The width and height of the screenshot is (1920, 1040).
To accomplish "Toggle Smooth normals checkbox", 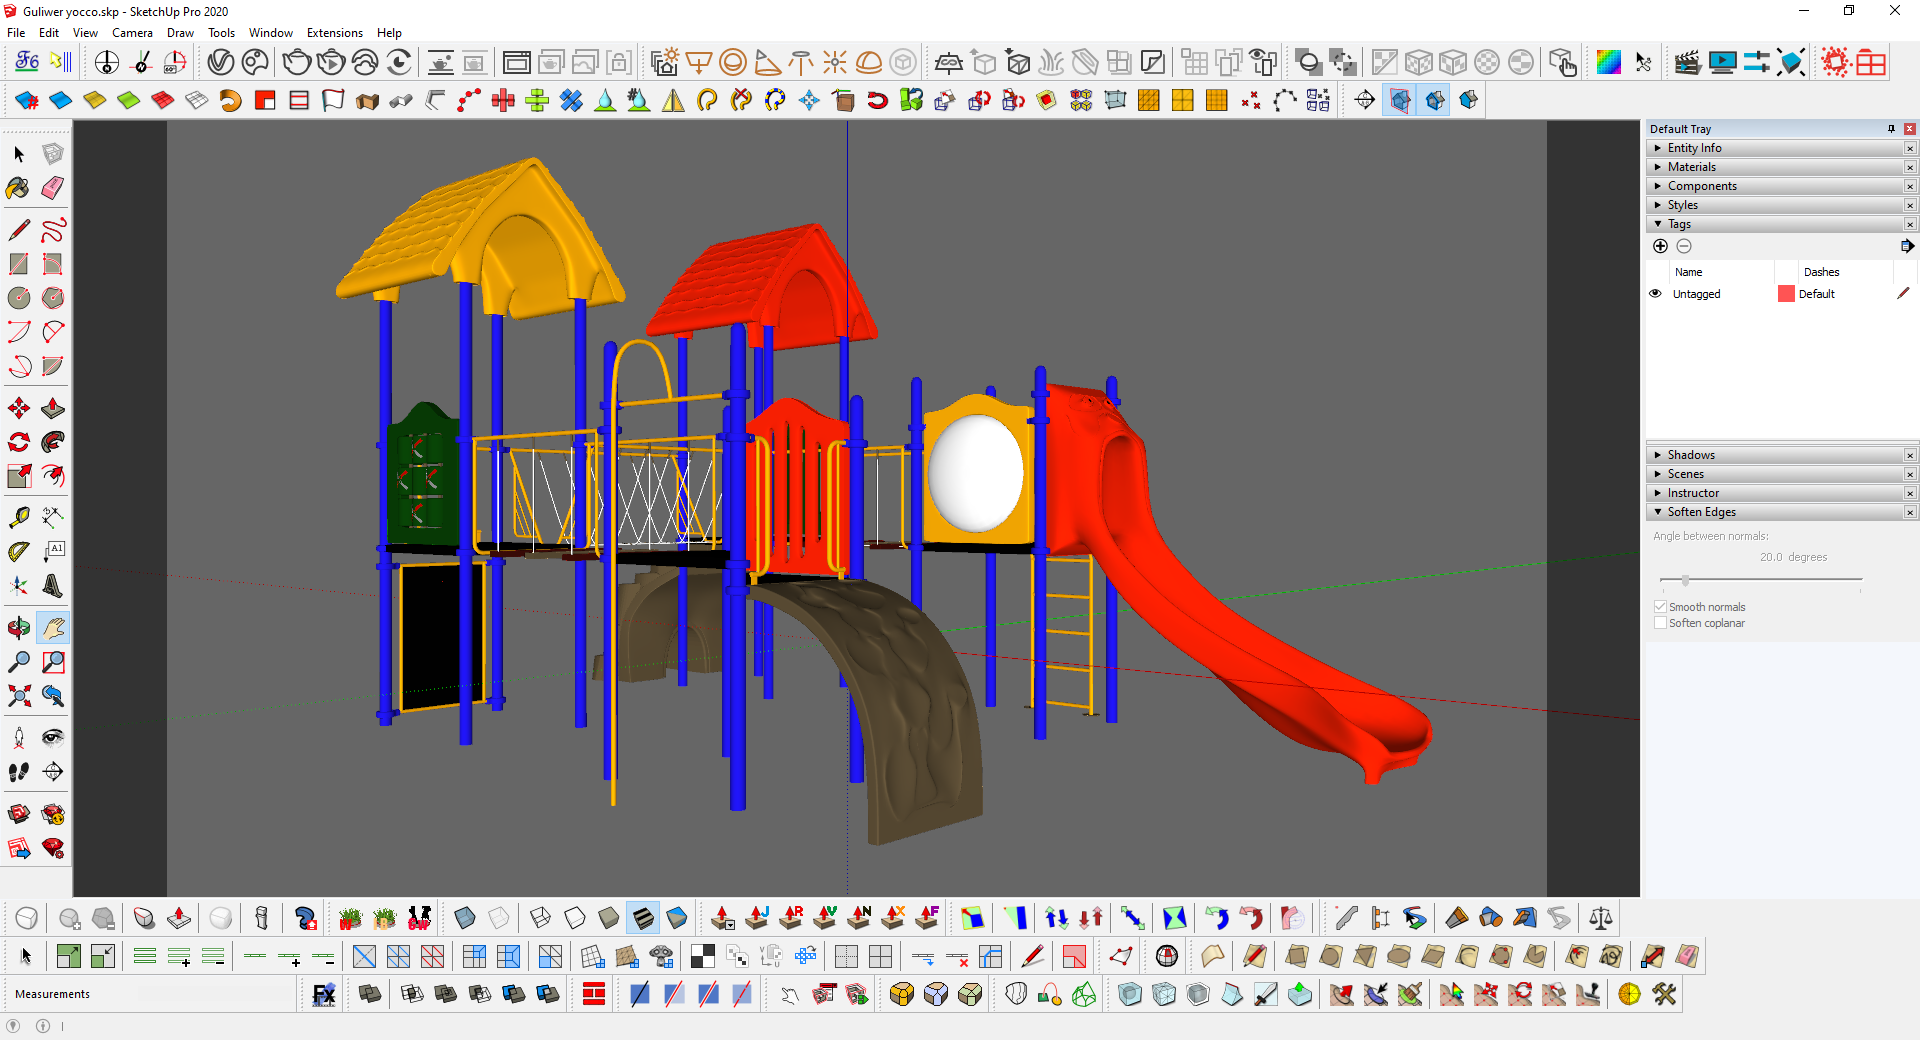I will [x=1661, y=607].
